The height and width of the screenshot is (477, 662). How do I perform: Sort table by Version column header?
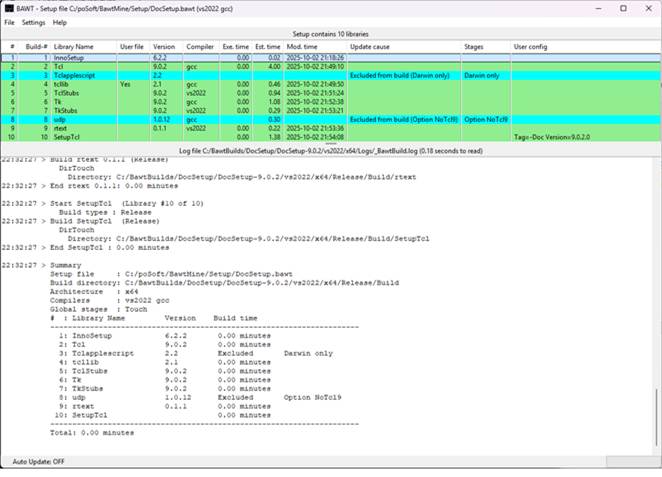(x=164, y=47)
